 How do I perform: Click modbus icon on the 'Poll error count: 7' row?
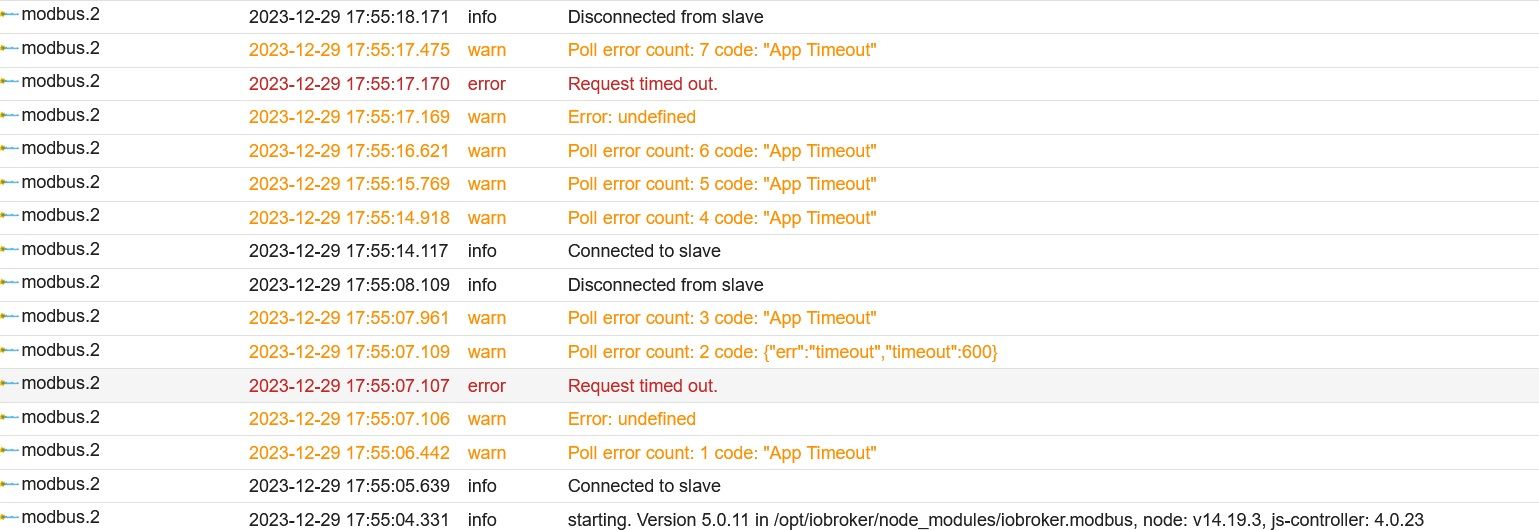point(10,48)
